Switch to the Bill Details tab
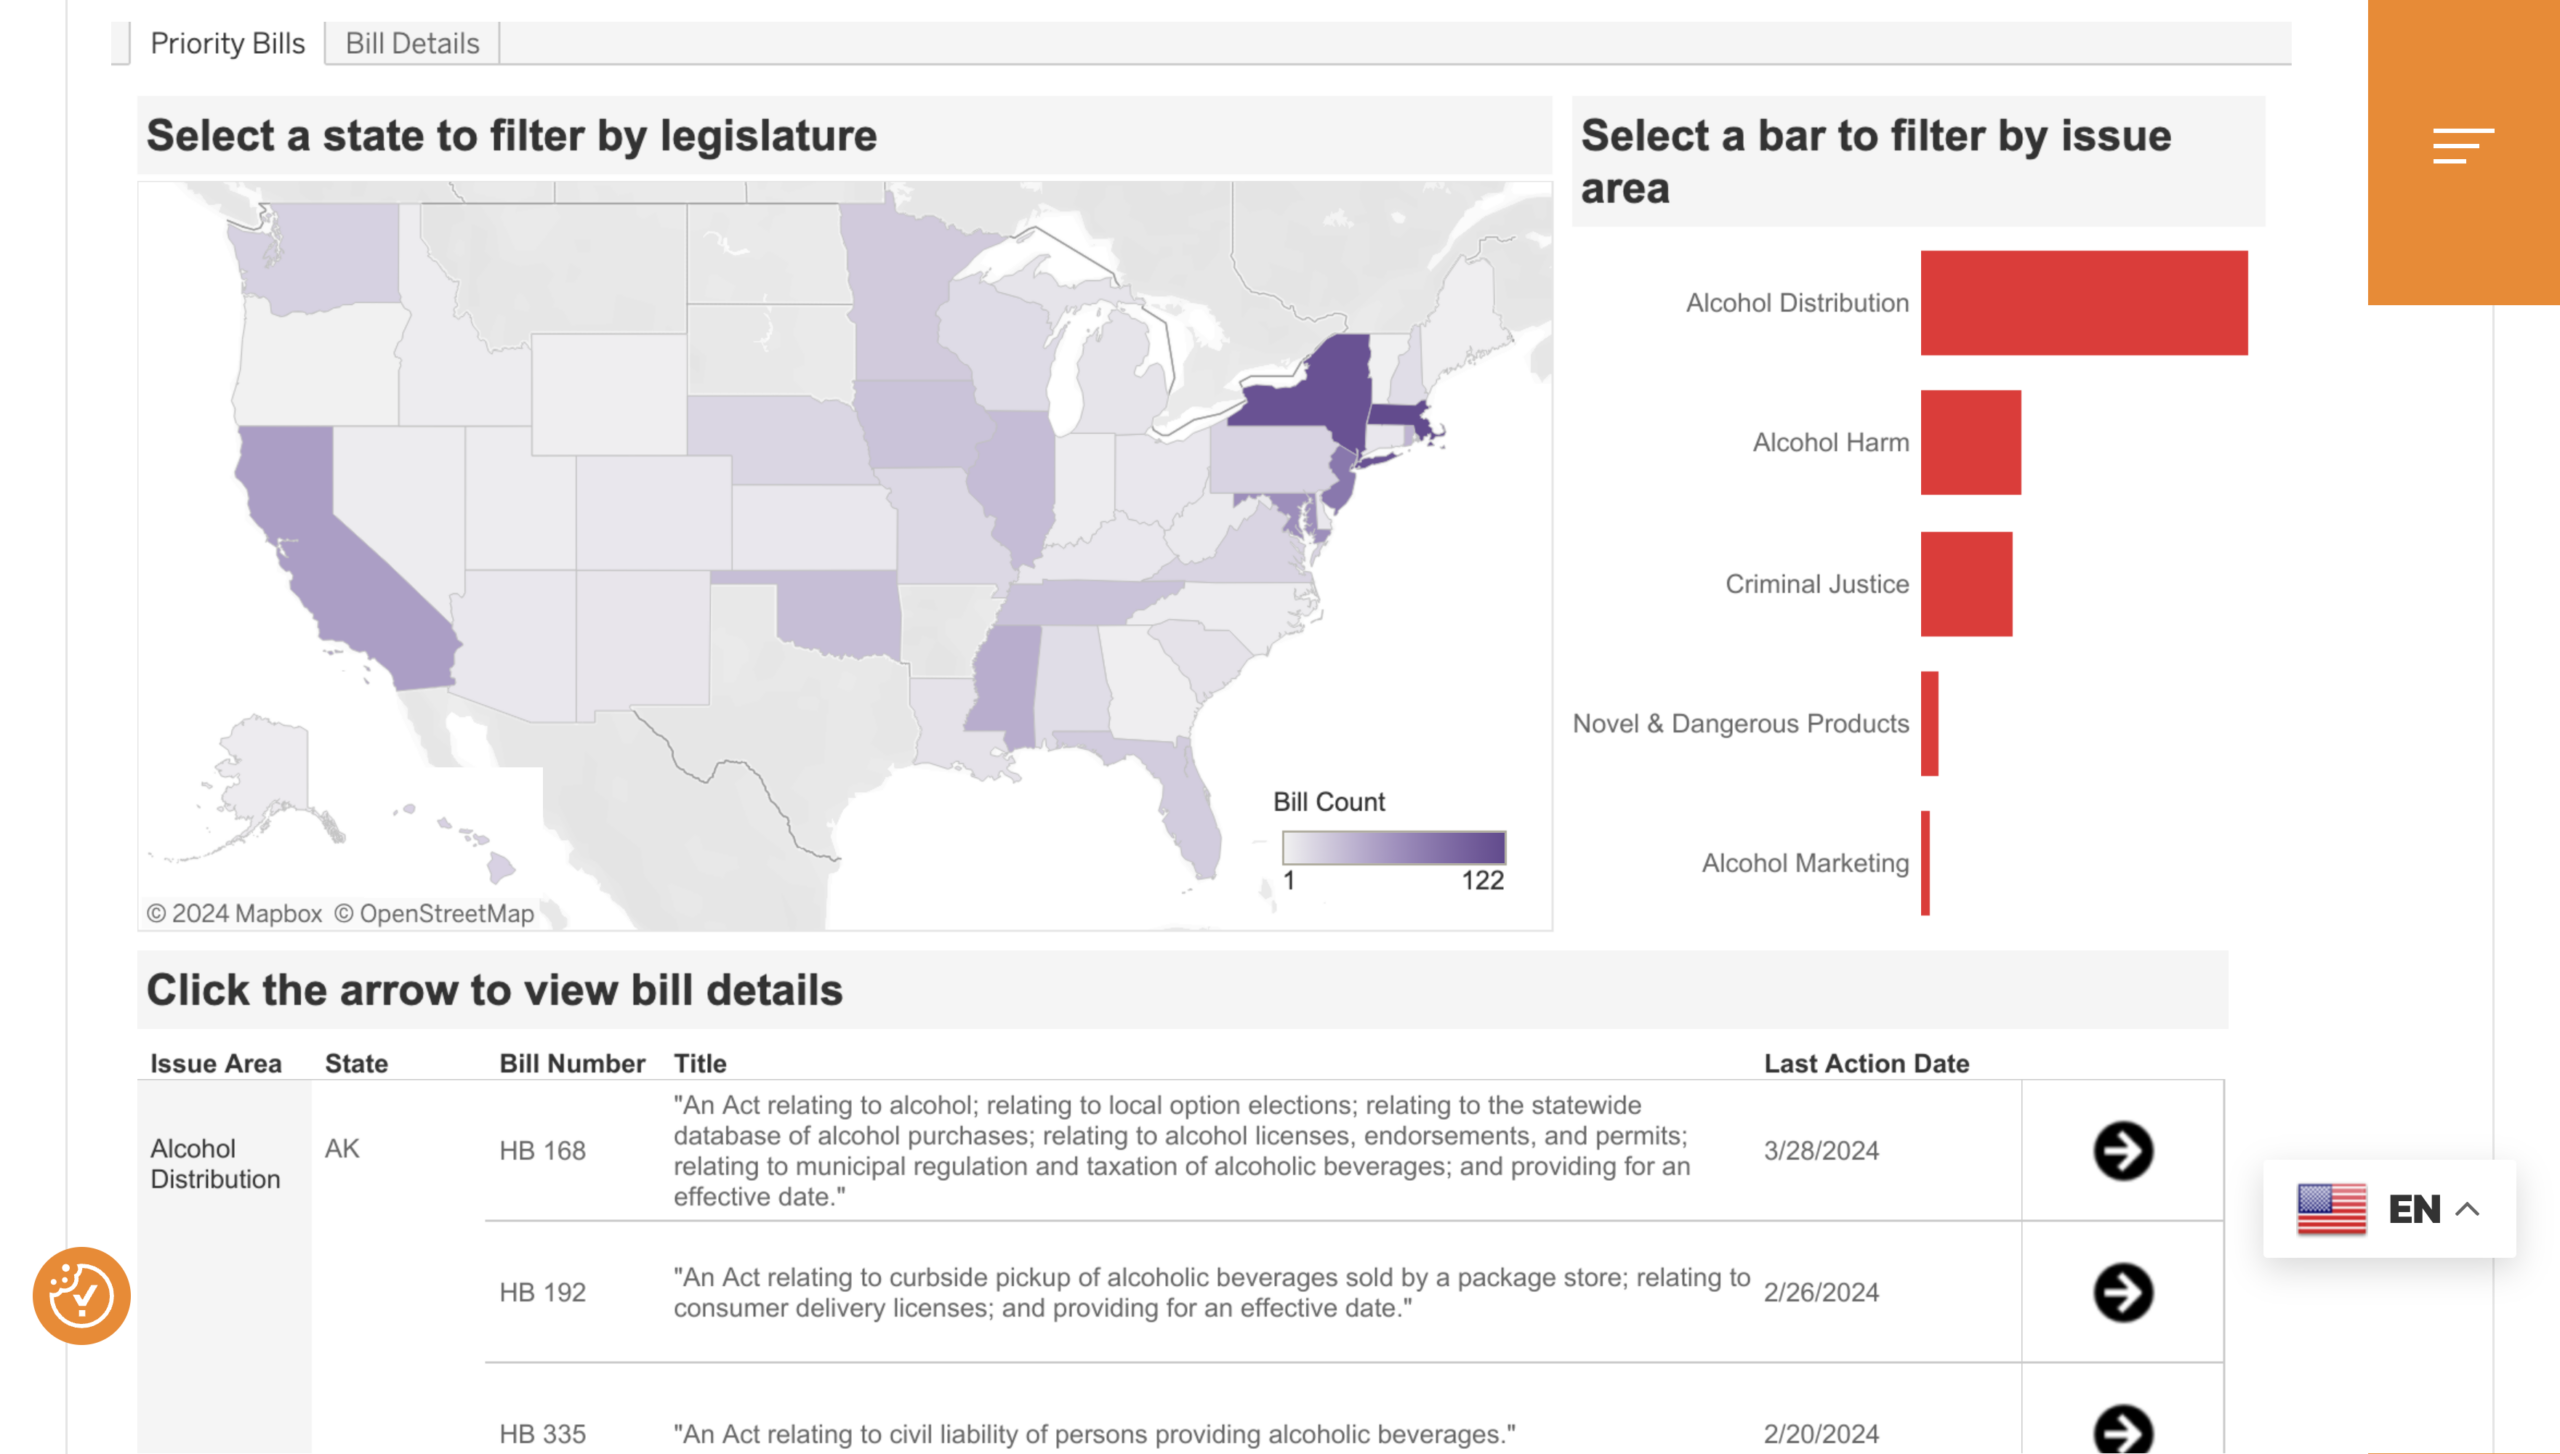 (x=410, y=42)
